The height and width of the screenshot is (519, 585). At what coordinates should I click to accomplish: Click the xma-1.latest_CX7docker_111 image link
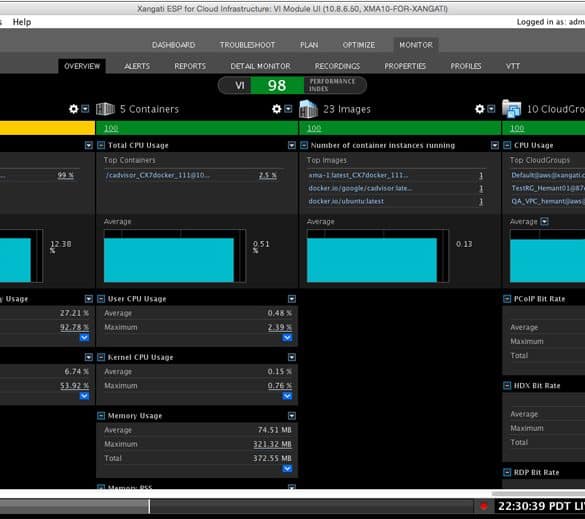(358, 175)
